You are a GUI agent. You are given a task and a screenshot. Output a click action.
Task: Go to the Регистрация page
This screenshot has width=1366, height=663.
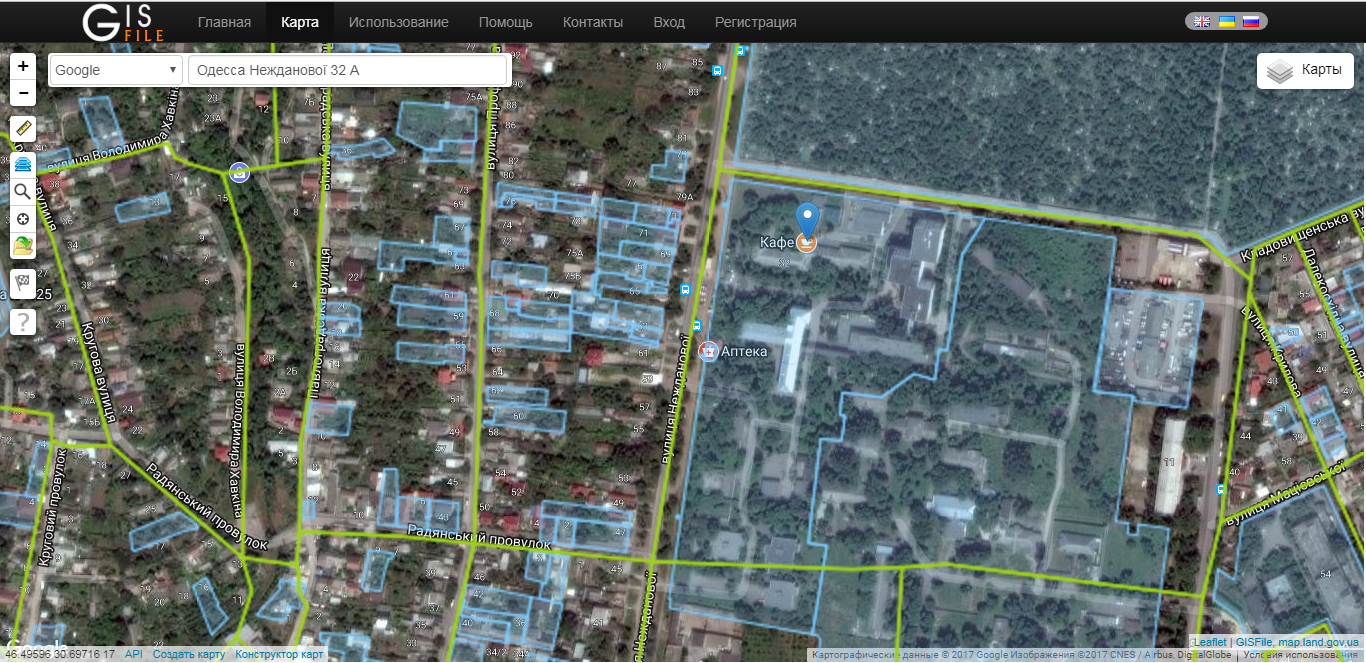755,22
